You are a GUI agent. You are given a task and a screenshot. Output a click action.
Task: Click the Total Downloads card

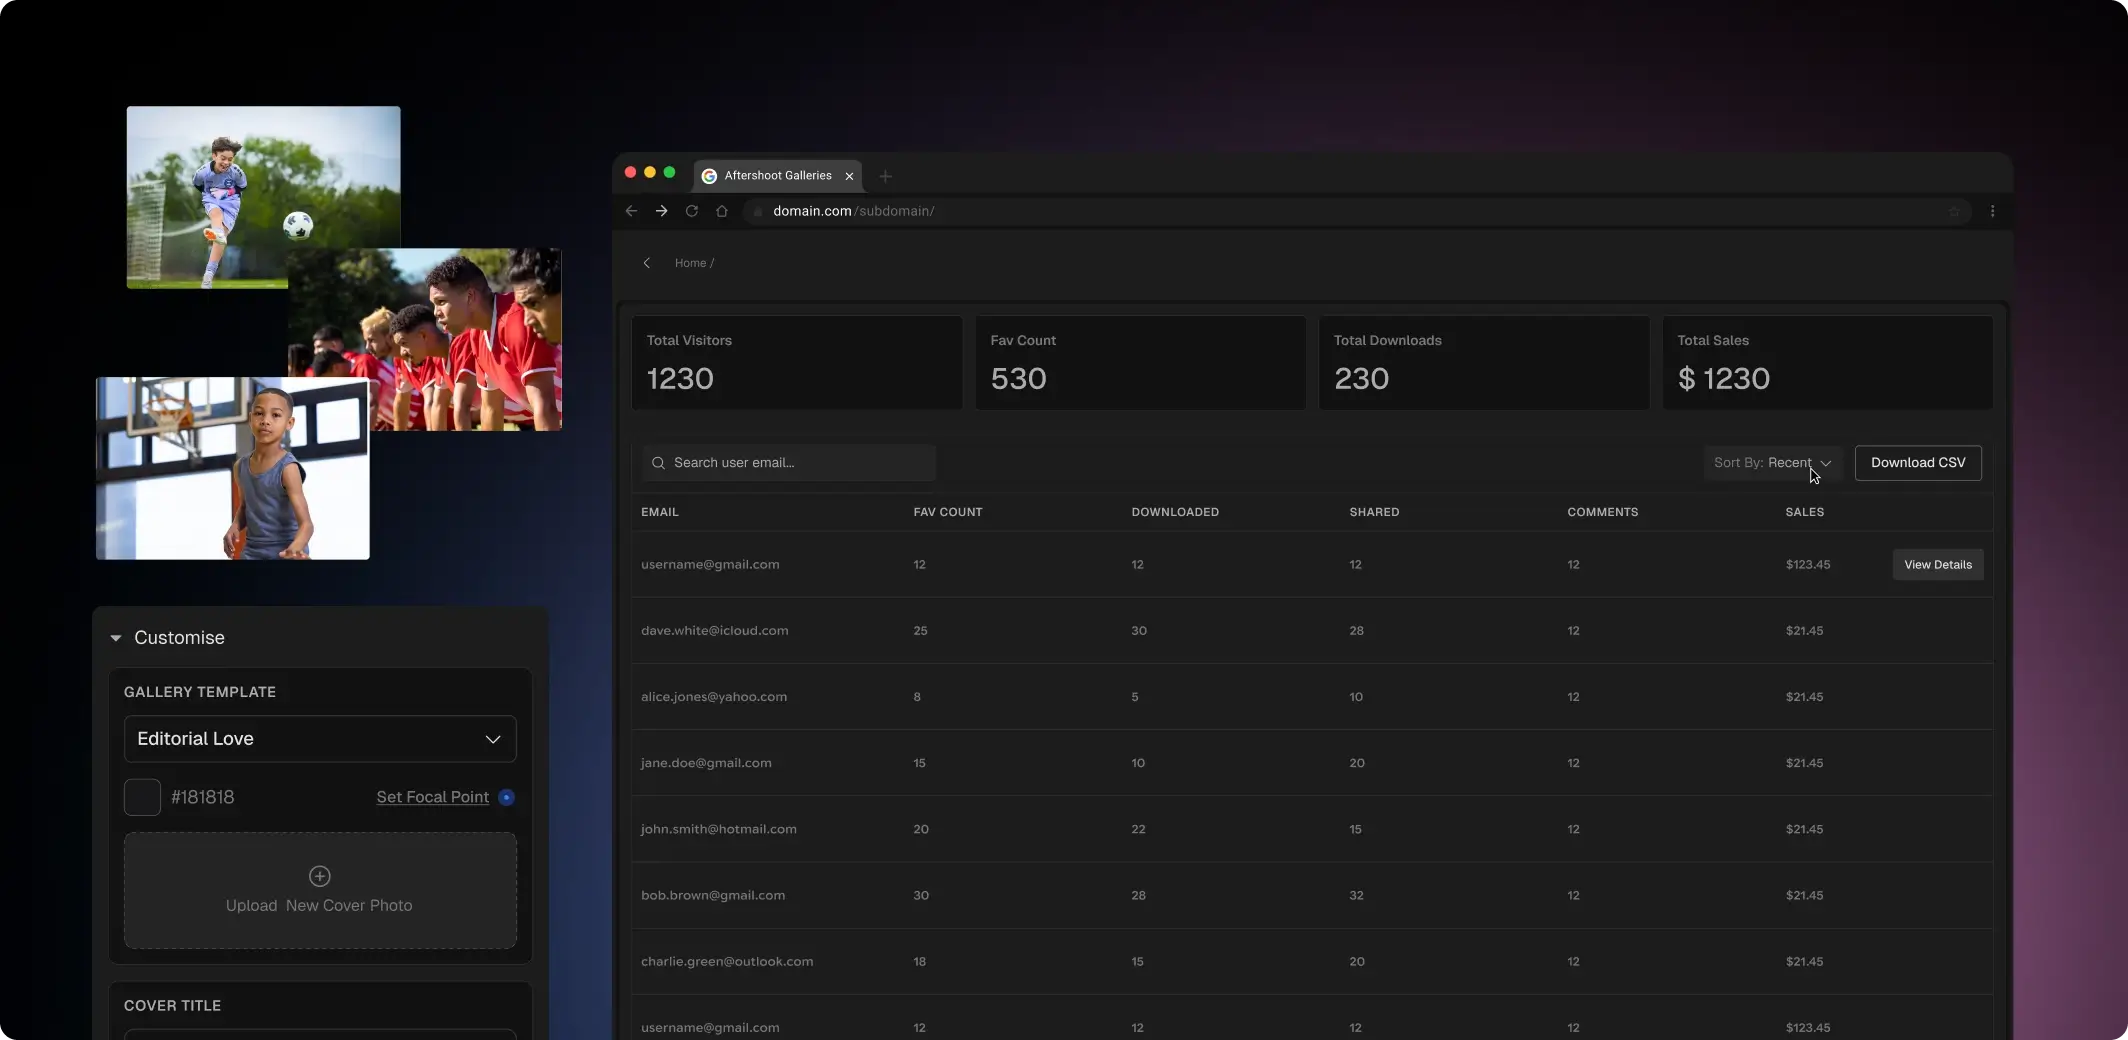click(x=1484, y=363)
